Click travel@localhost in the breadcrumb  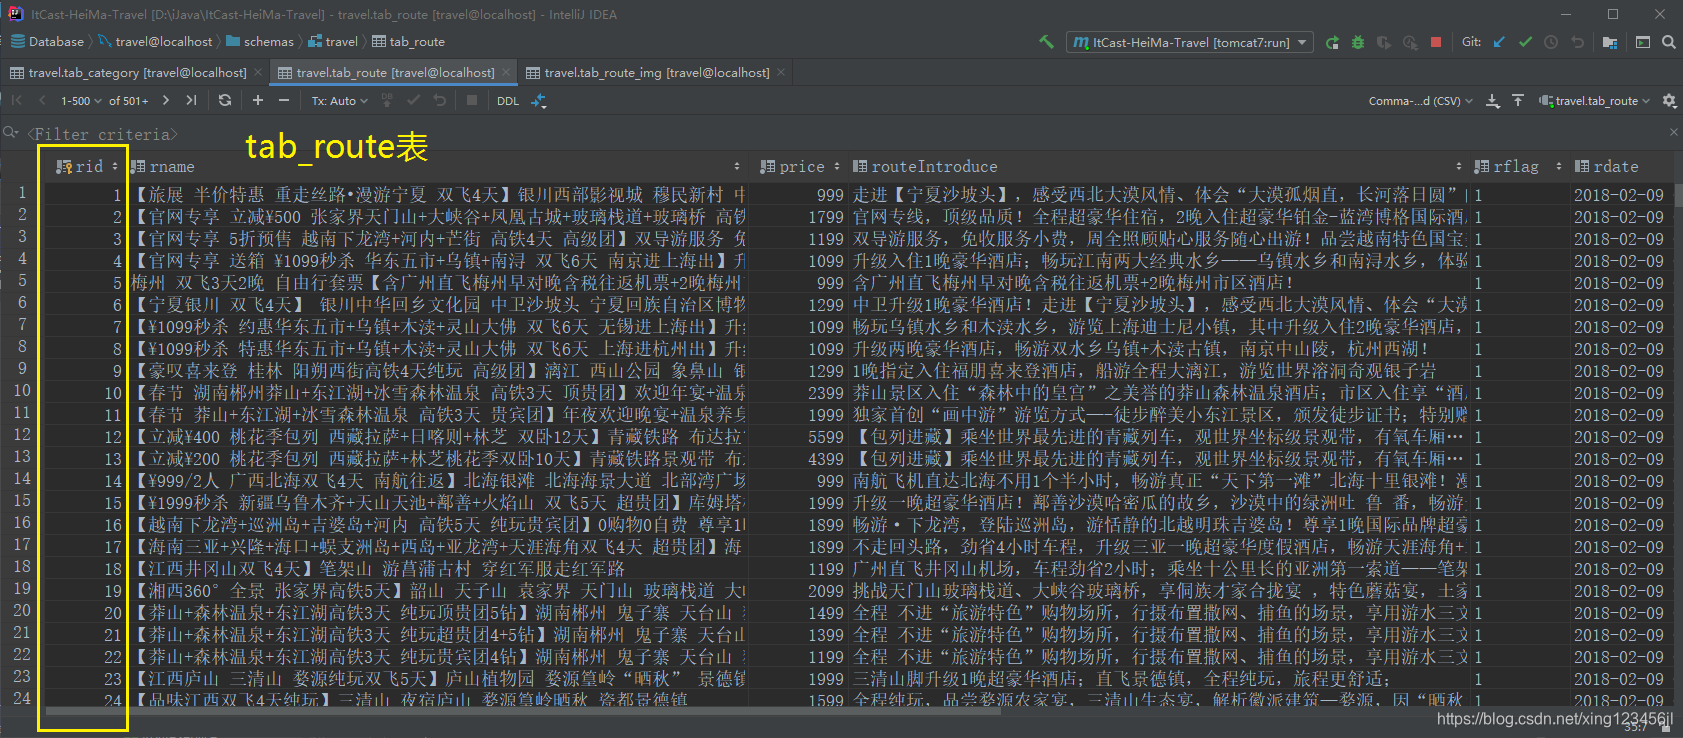155,42
